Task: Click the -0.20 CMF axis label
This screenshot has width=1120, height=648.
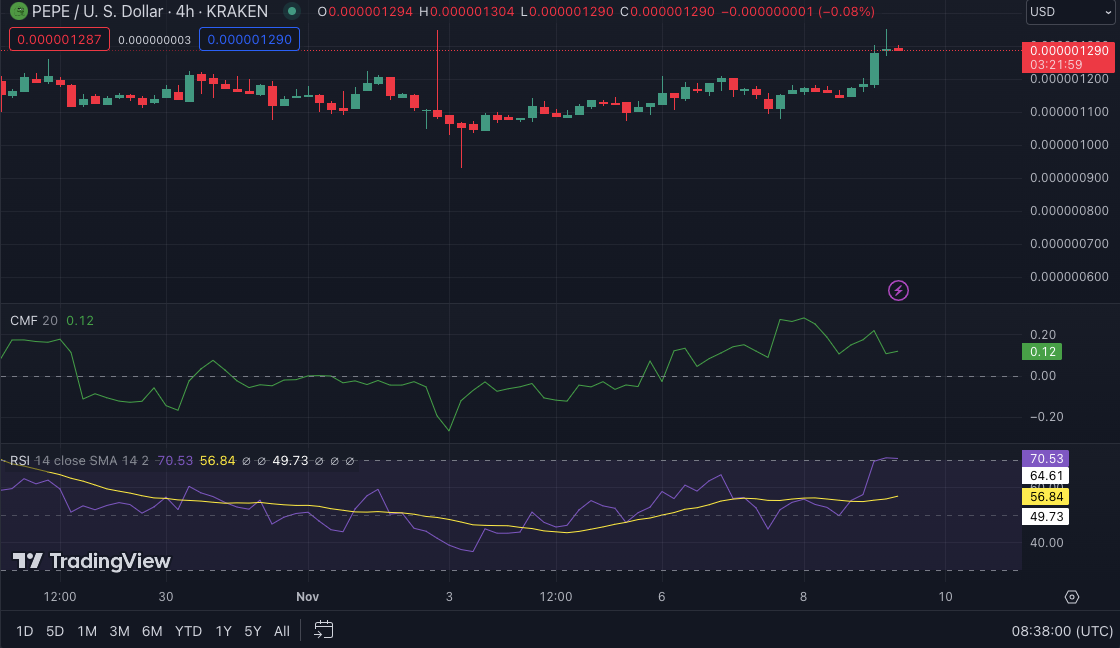Action: [1045, 417]
